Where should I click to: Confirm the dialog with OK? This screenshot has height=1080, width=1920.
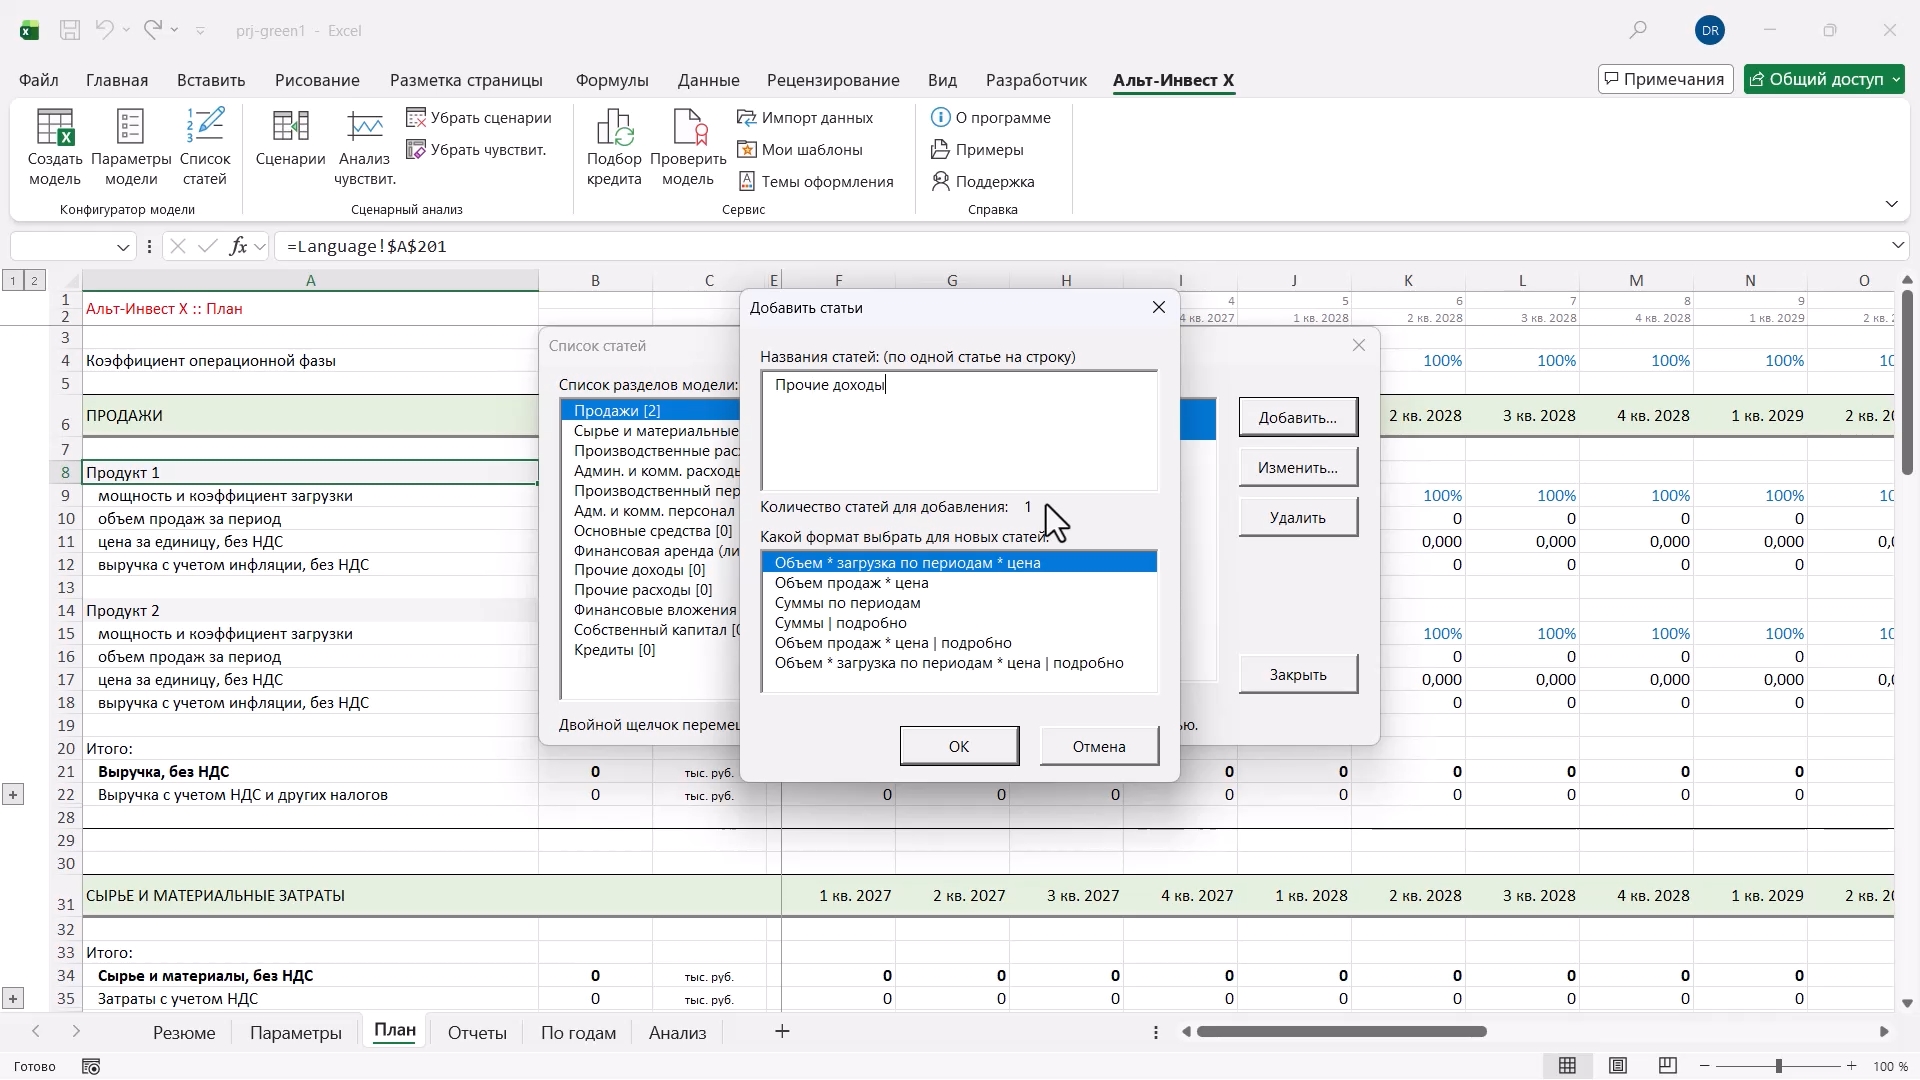(959, 746)
